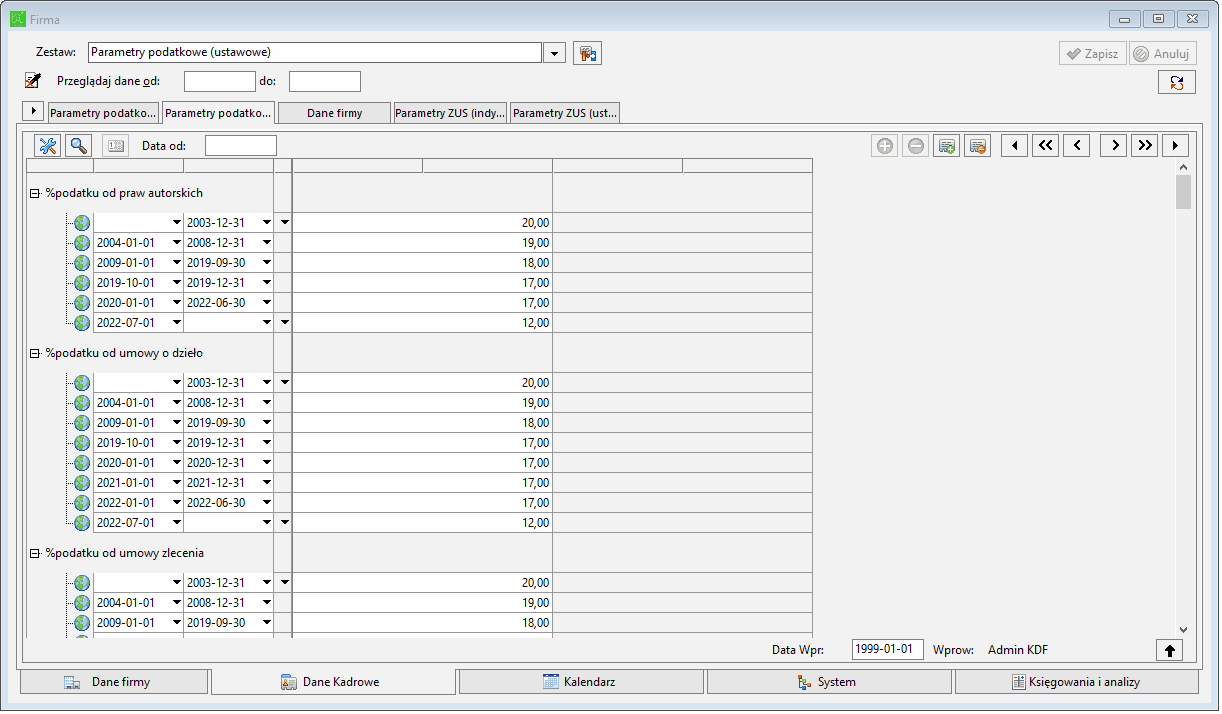Click globe icon of 2022-01-01 row under umowy o dzieło

click(82, 503)
